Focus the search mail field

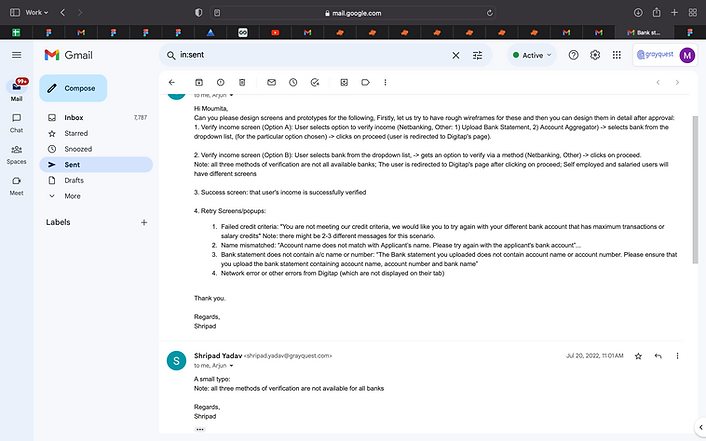[313, 55]
